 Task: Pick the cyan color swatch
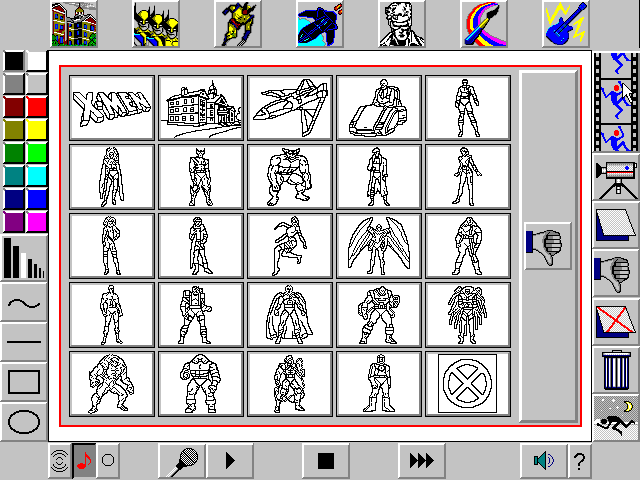pos(37,176)
